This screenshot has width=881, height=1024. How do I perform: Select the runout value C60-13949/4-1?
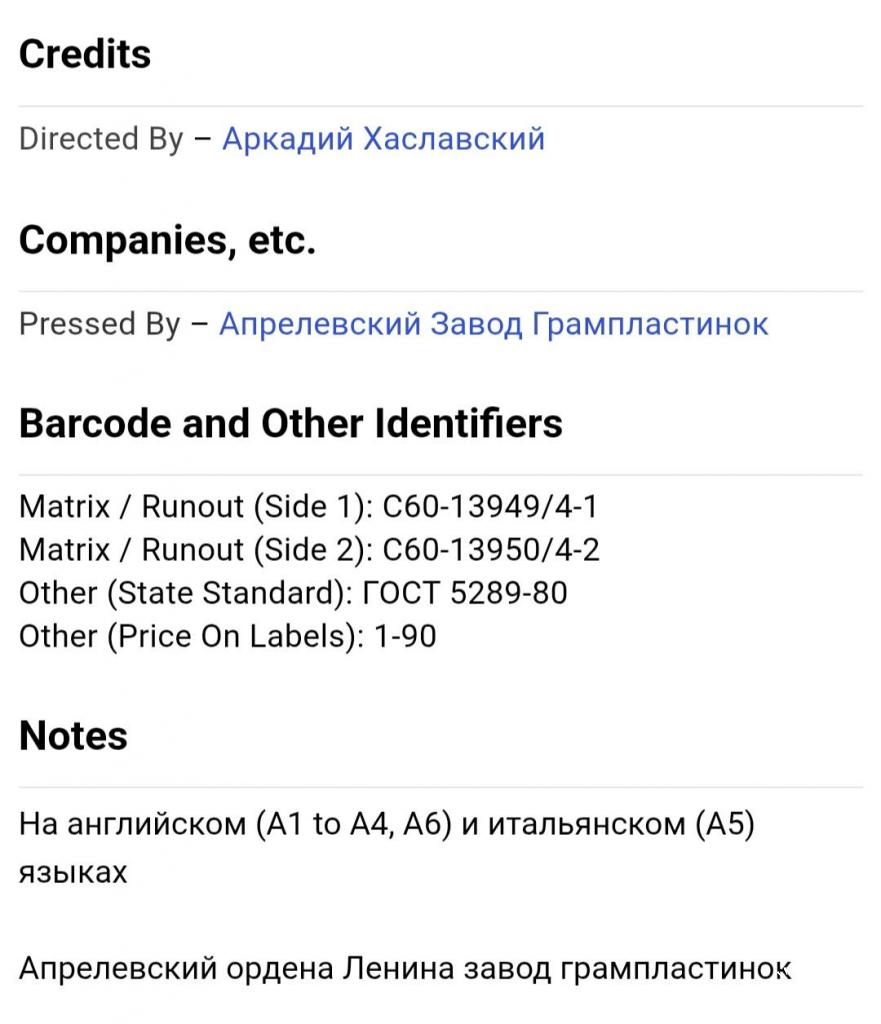point(490,507)
